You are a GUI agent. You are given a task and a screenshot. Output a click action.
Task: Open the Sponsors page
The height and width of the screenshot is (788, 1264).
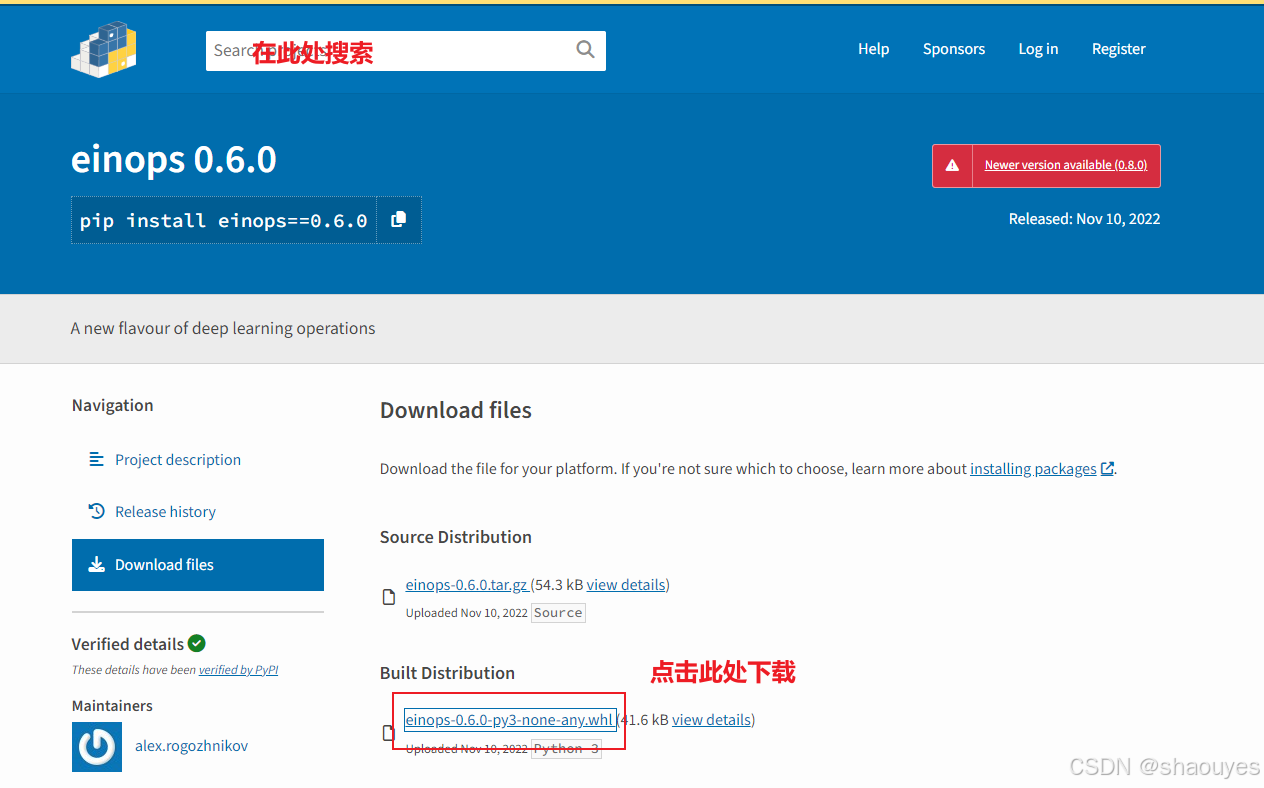click(x=954, y=49)
